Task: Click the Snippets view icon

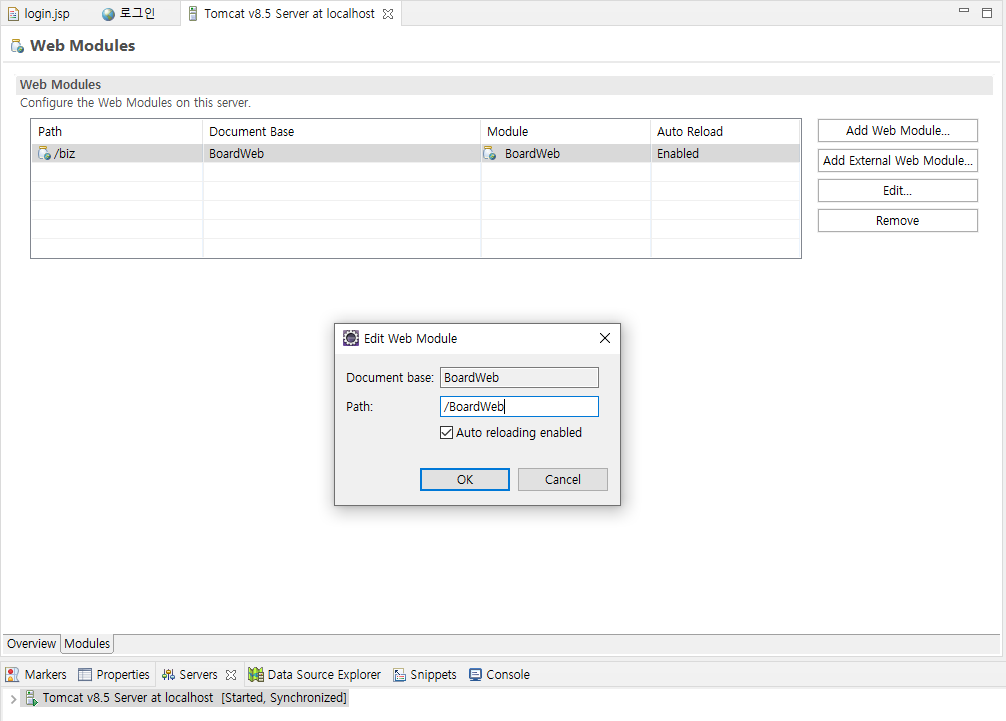Action: (x=400, y=675)
